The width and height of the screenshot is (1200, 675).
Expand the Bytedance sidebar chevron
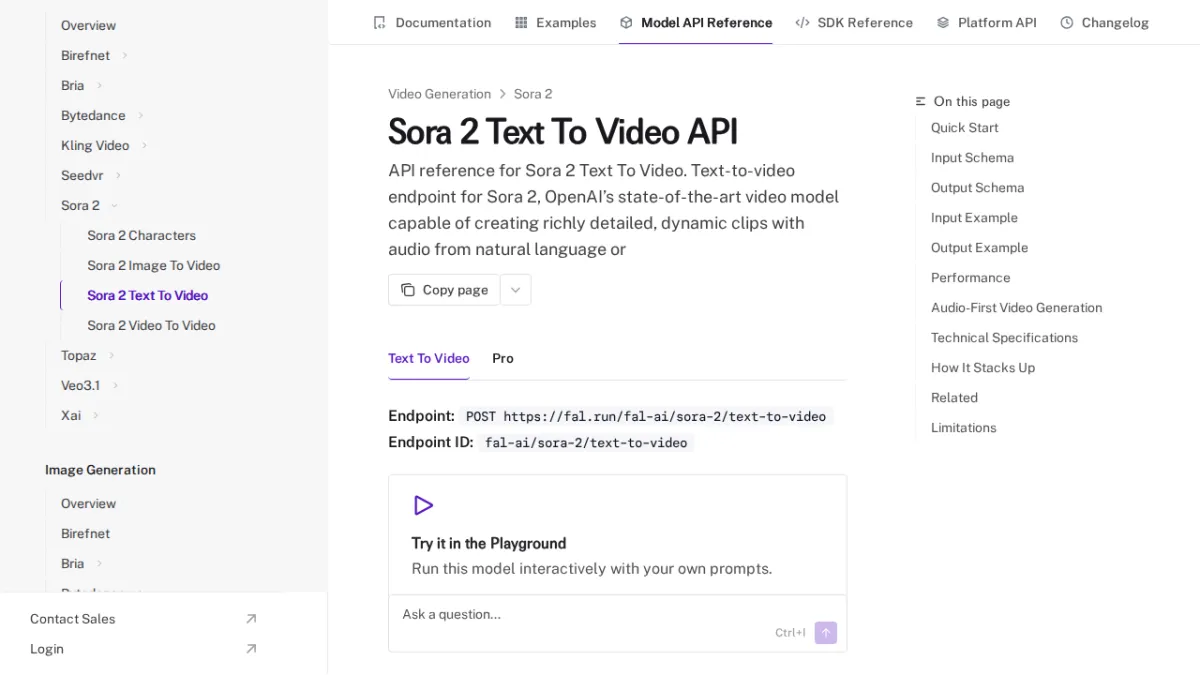140,115
